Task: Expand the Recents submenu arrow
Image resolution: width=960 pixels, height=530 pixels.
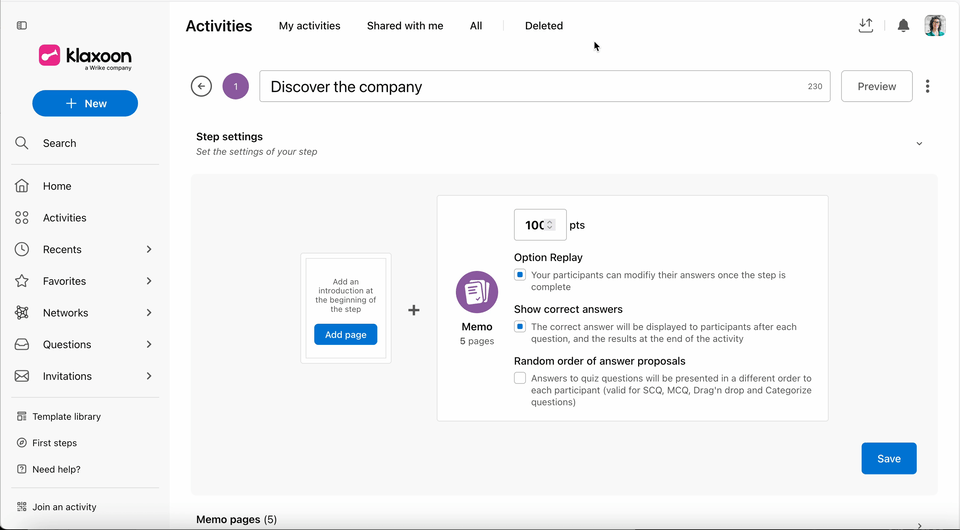Action: point(149,249)
